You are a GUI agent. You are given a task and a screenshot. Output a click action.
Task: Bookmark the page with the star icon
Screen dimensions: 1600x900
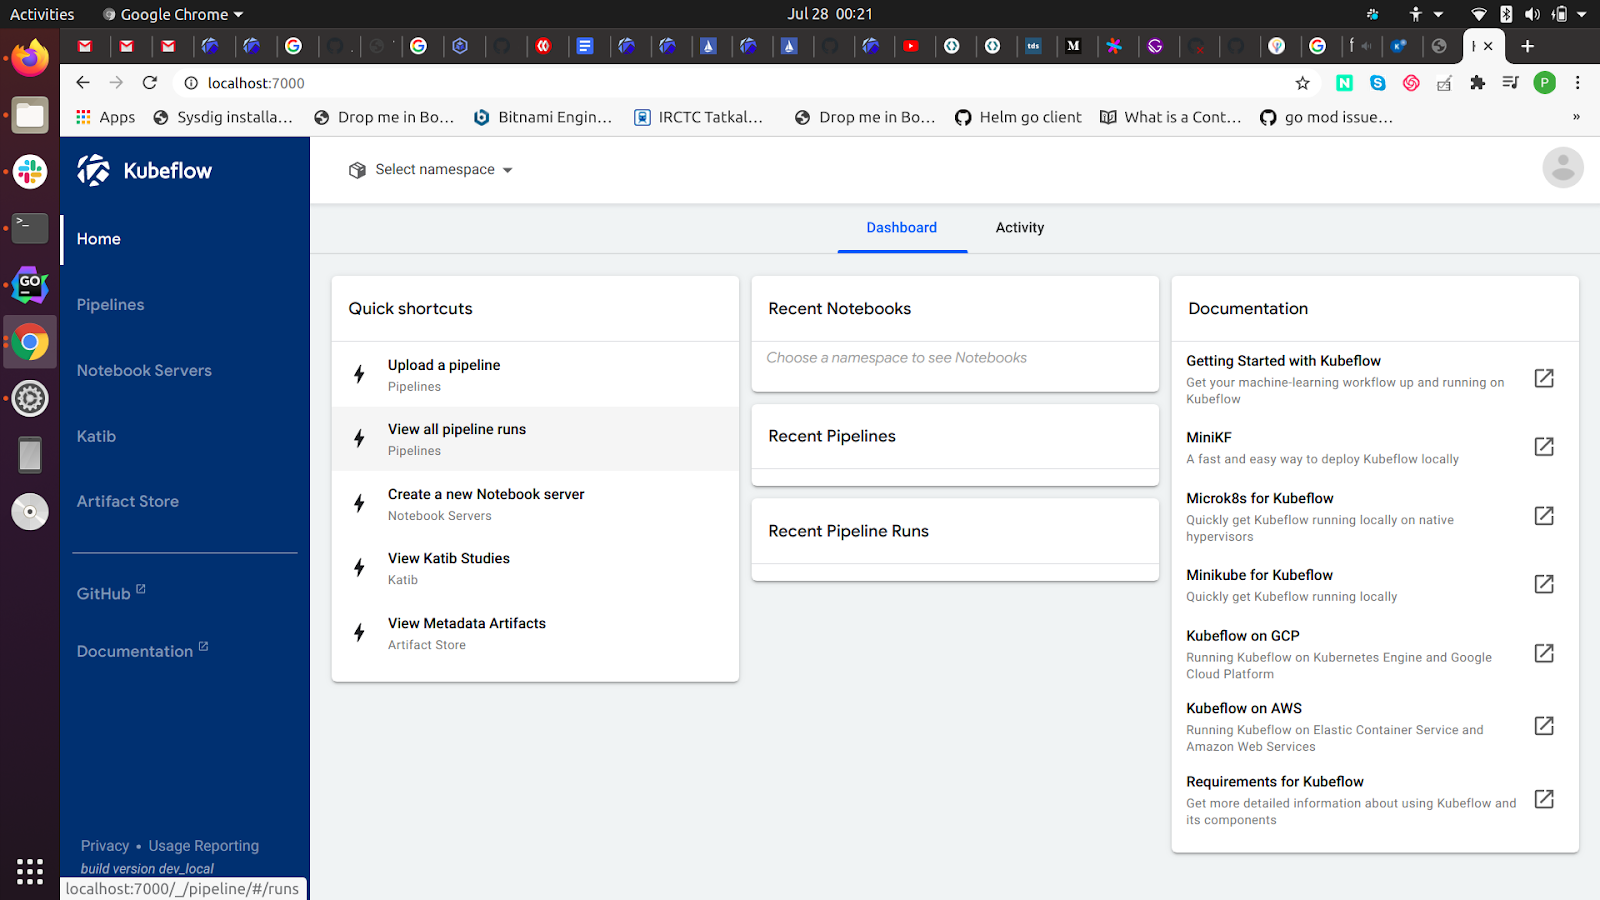1301,83
